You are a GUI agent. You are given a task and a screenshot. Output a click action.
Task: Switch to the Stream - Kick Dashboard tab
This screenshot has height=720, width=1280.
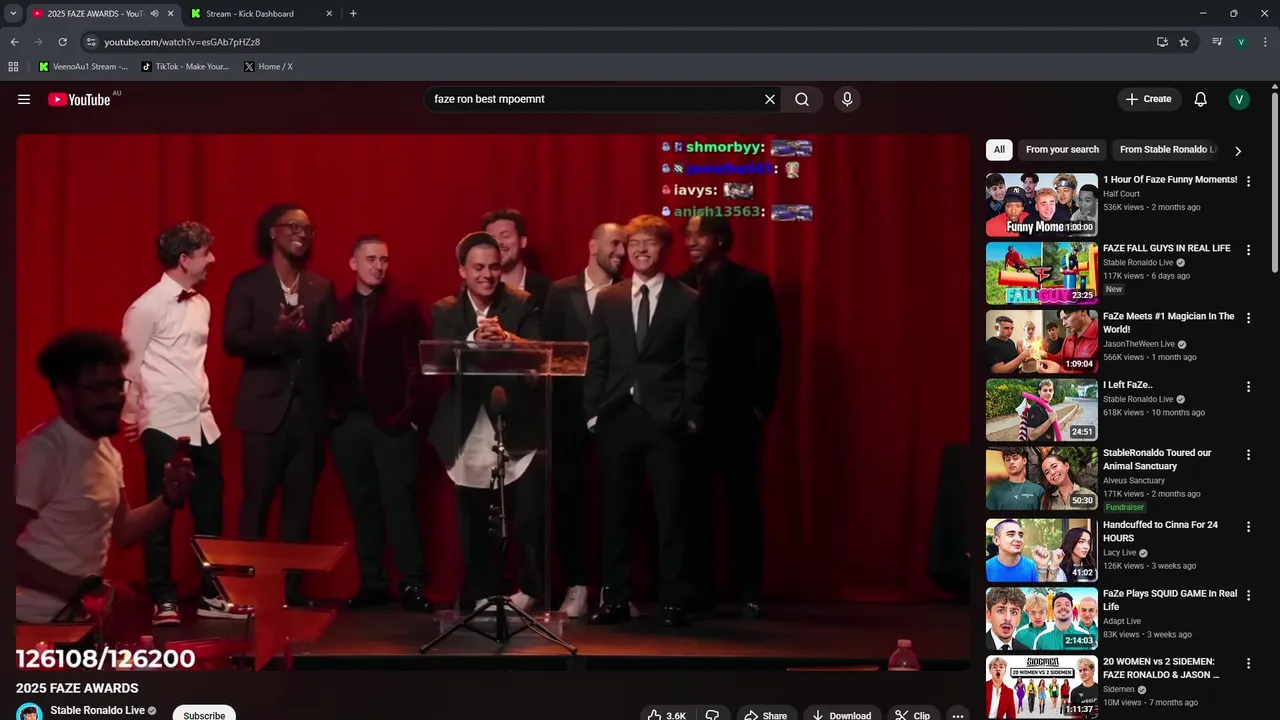point(250,14)
